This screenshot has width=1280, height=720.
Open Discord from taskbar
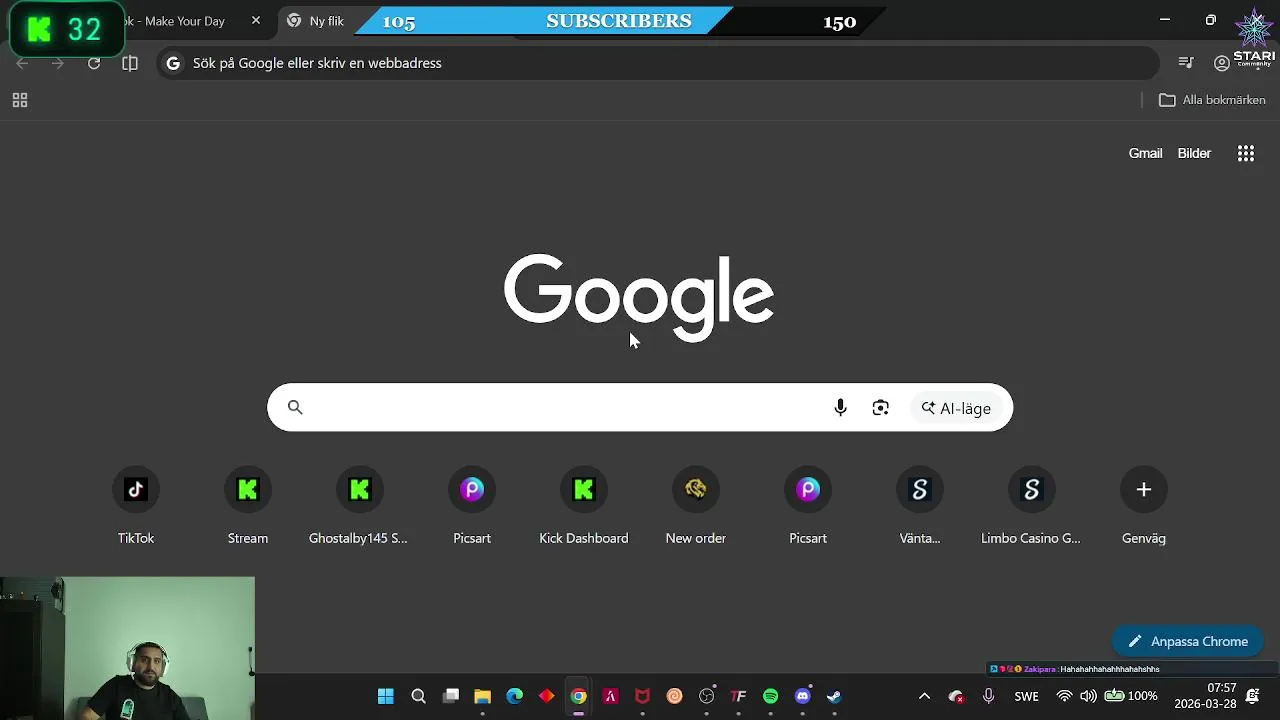[803, 696]
